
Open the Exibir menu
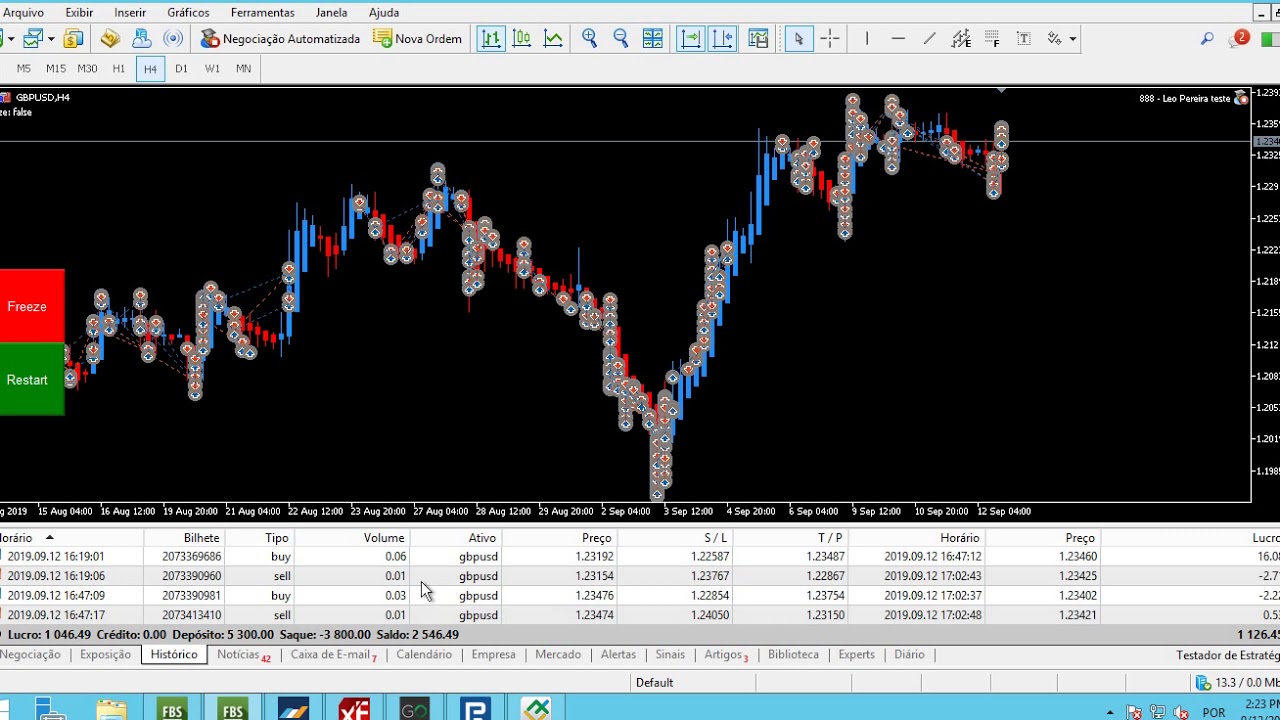pos(79,13)
